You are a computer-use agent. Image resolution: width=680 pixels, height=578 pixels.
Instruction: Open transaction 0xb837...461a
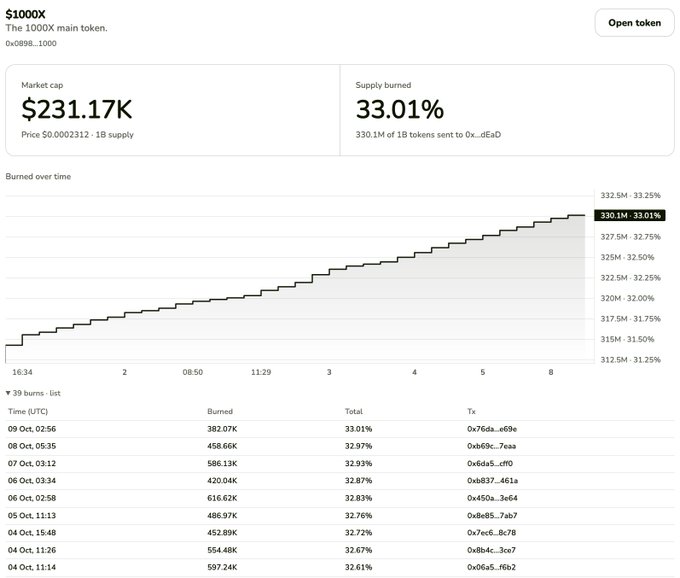pos(492,480)
